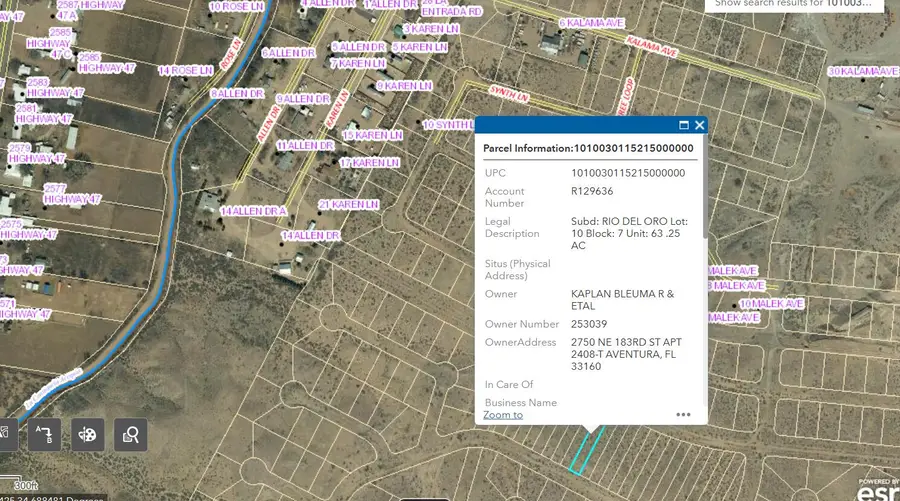Open the color palette draw widget

(x=88, y=434)
